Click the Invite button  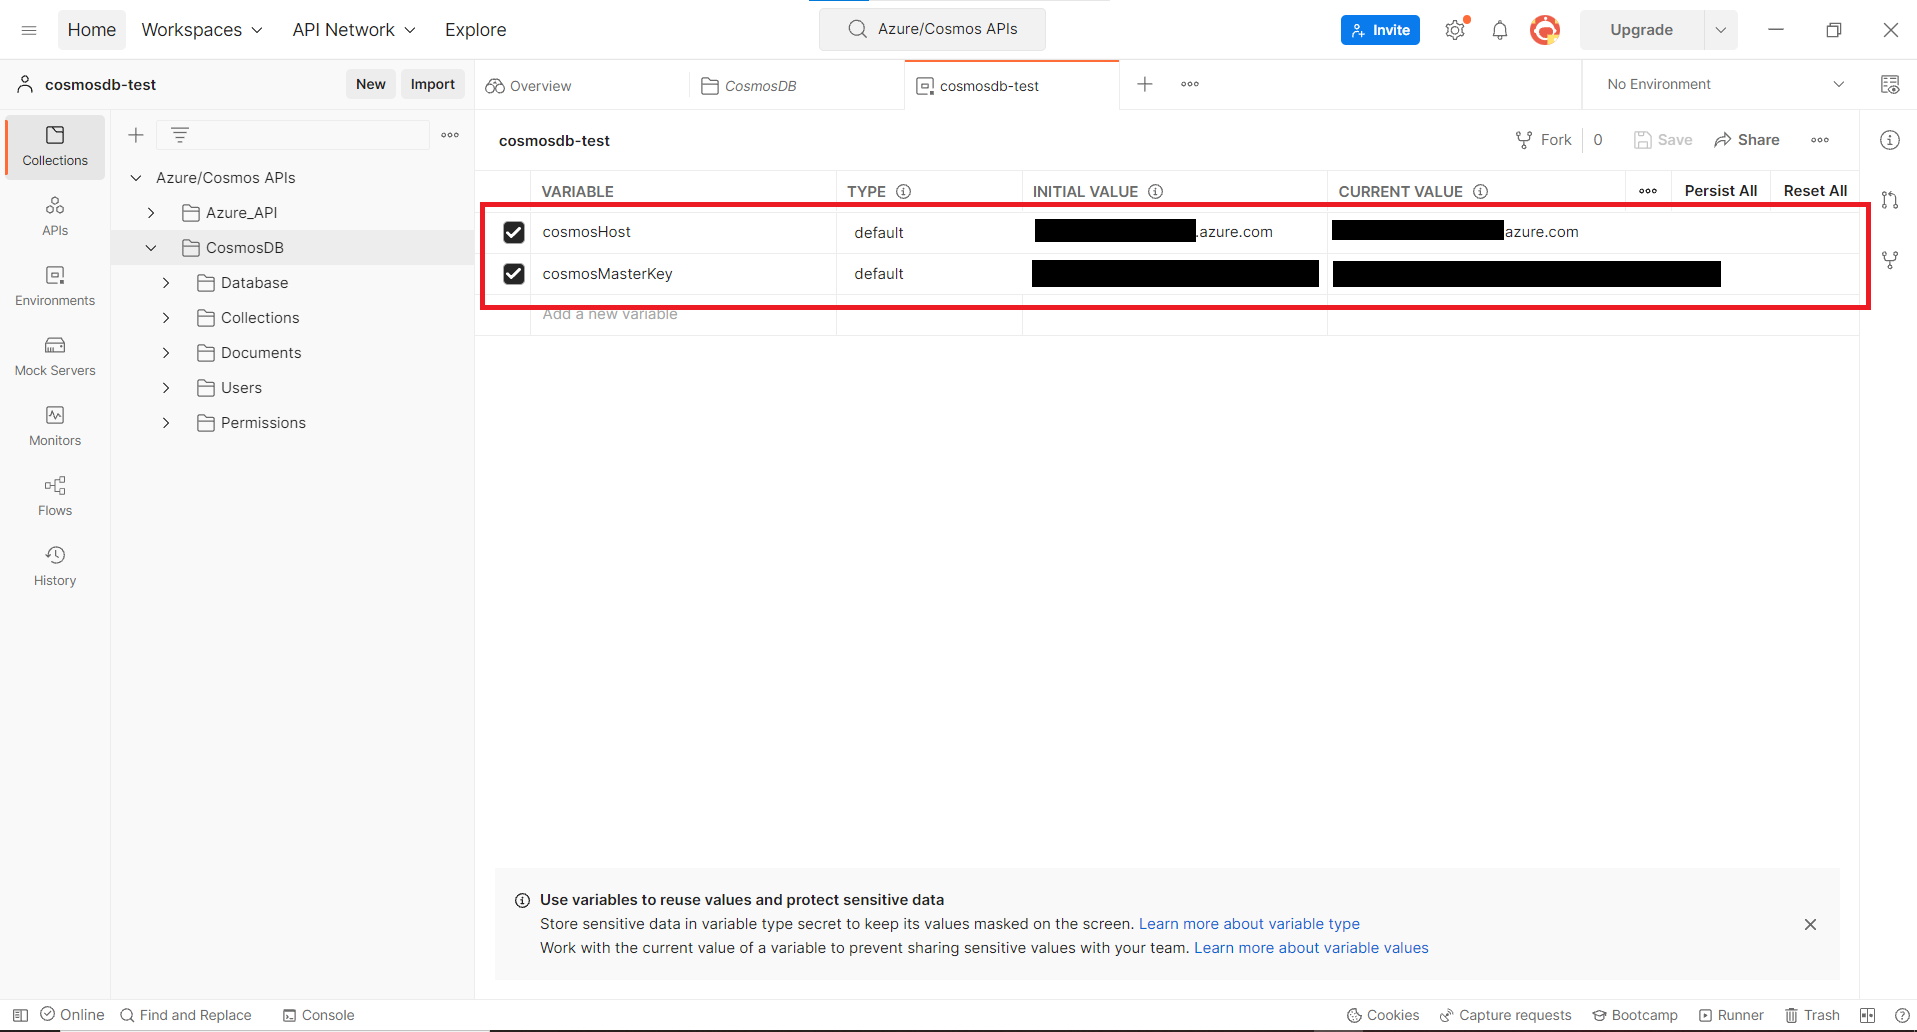[x=1380, y=30]
